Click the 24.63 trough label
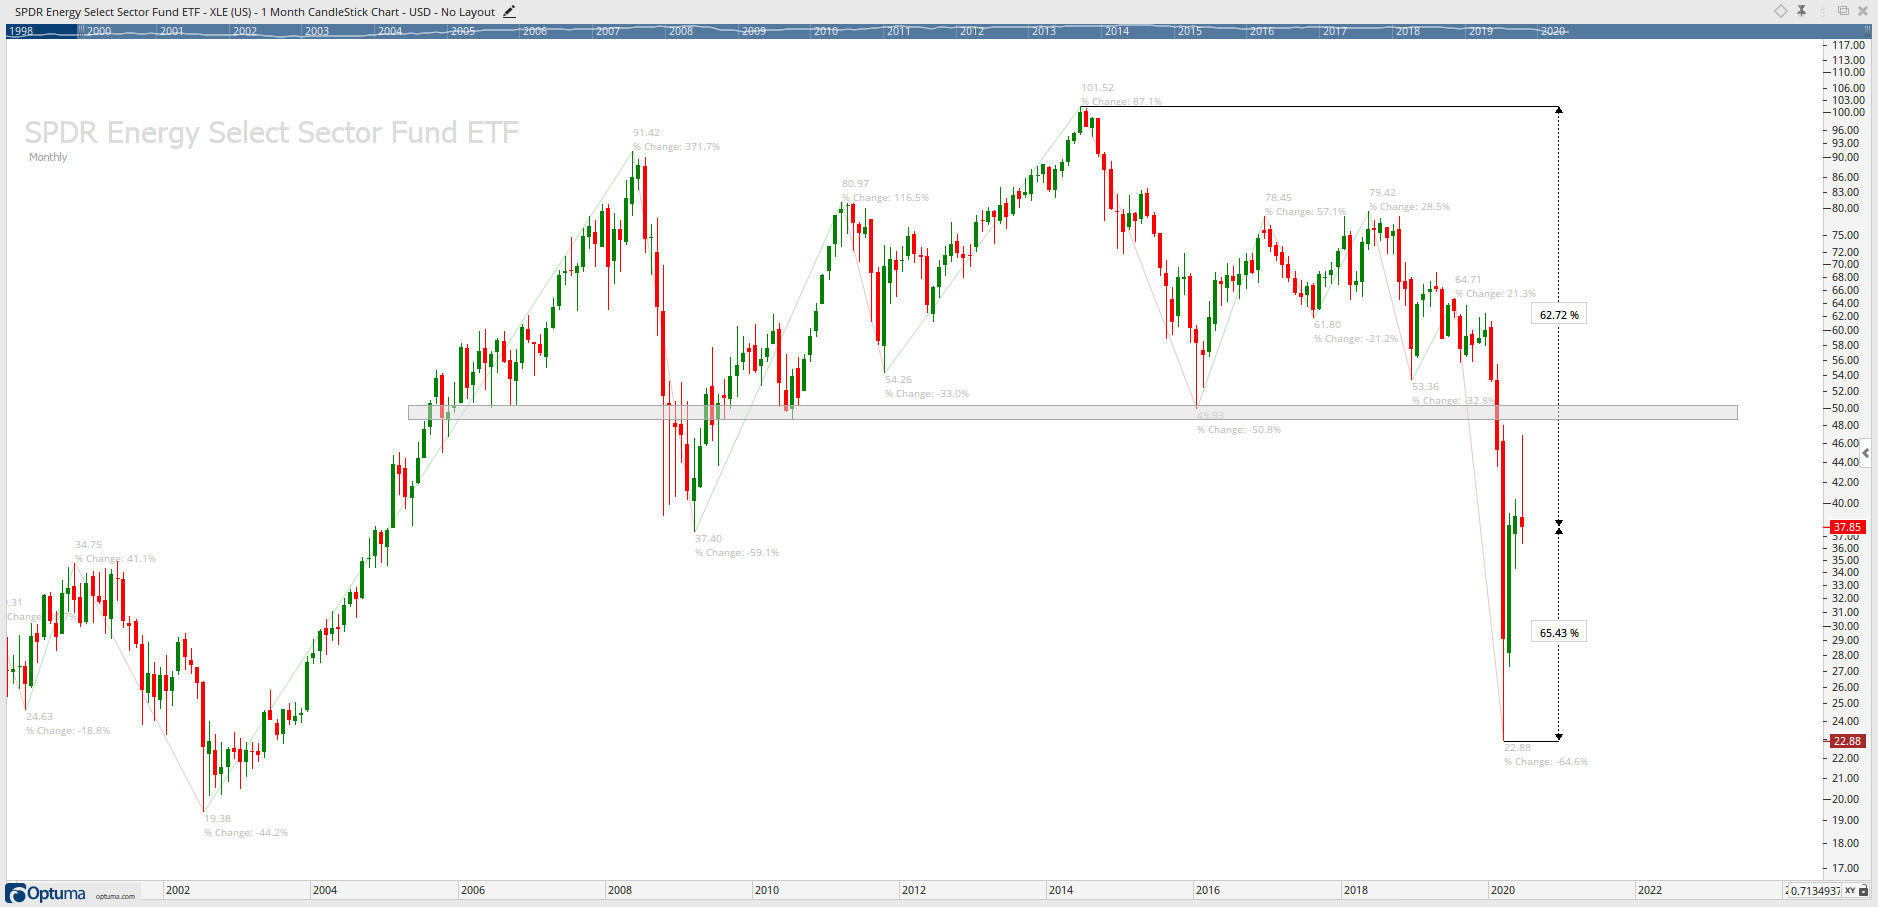 (39, 717)
